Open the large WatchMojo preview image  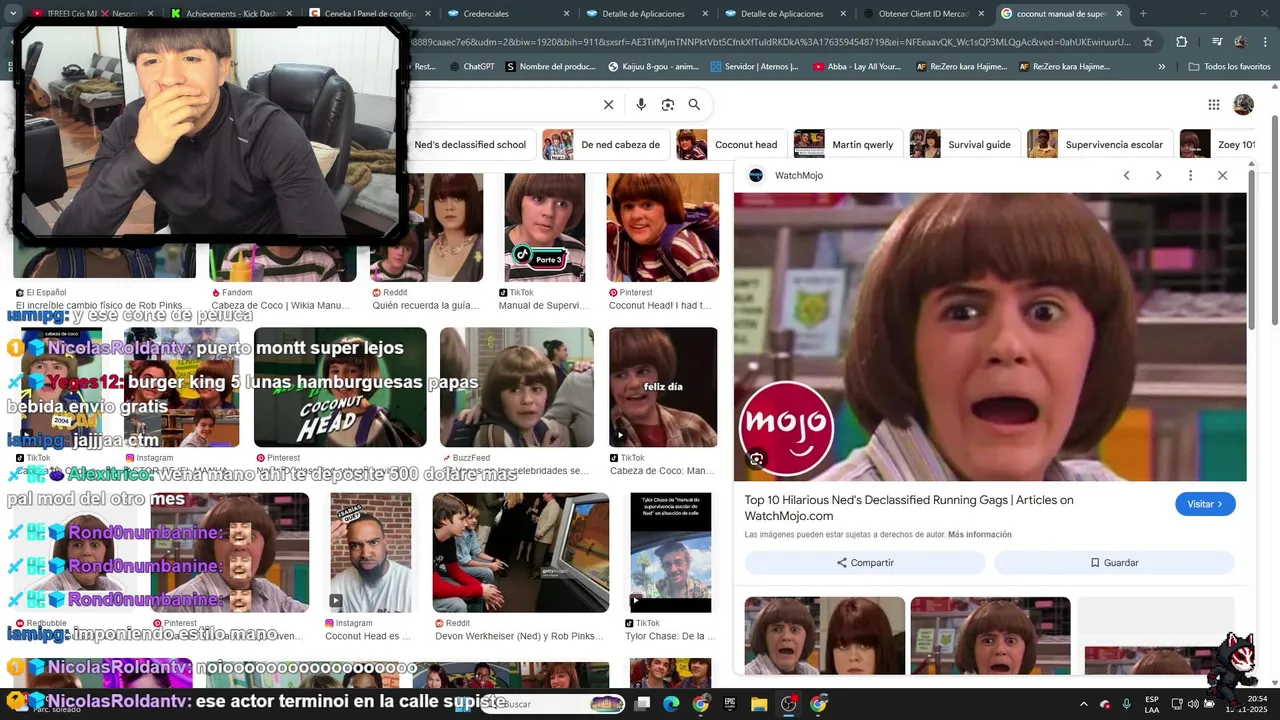click(x=990, y=337)
